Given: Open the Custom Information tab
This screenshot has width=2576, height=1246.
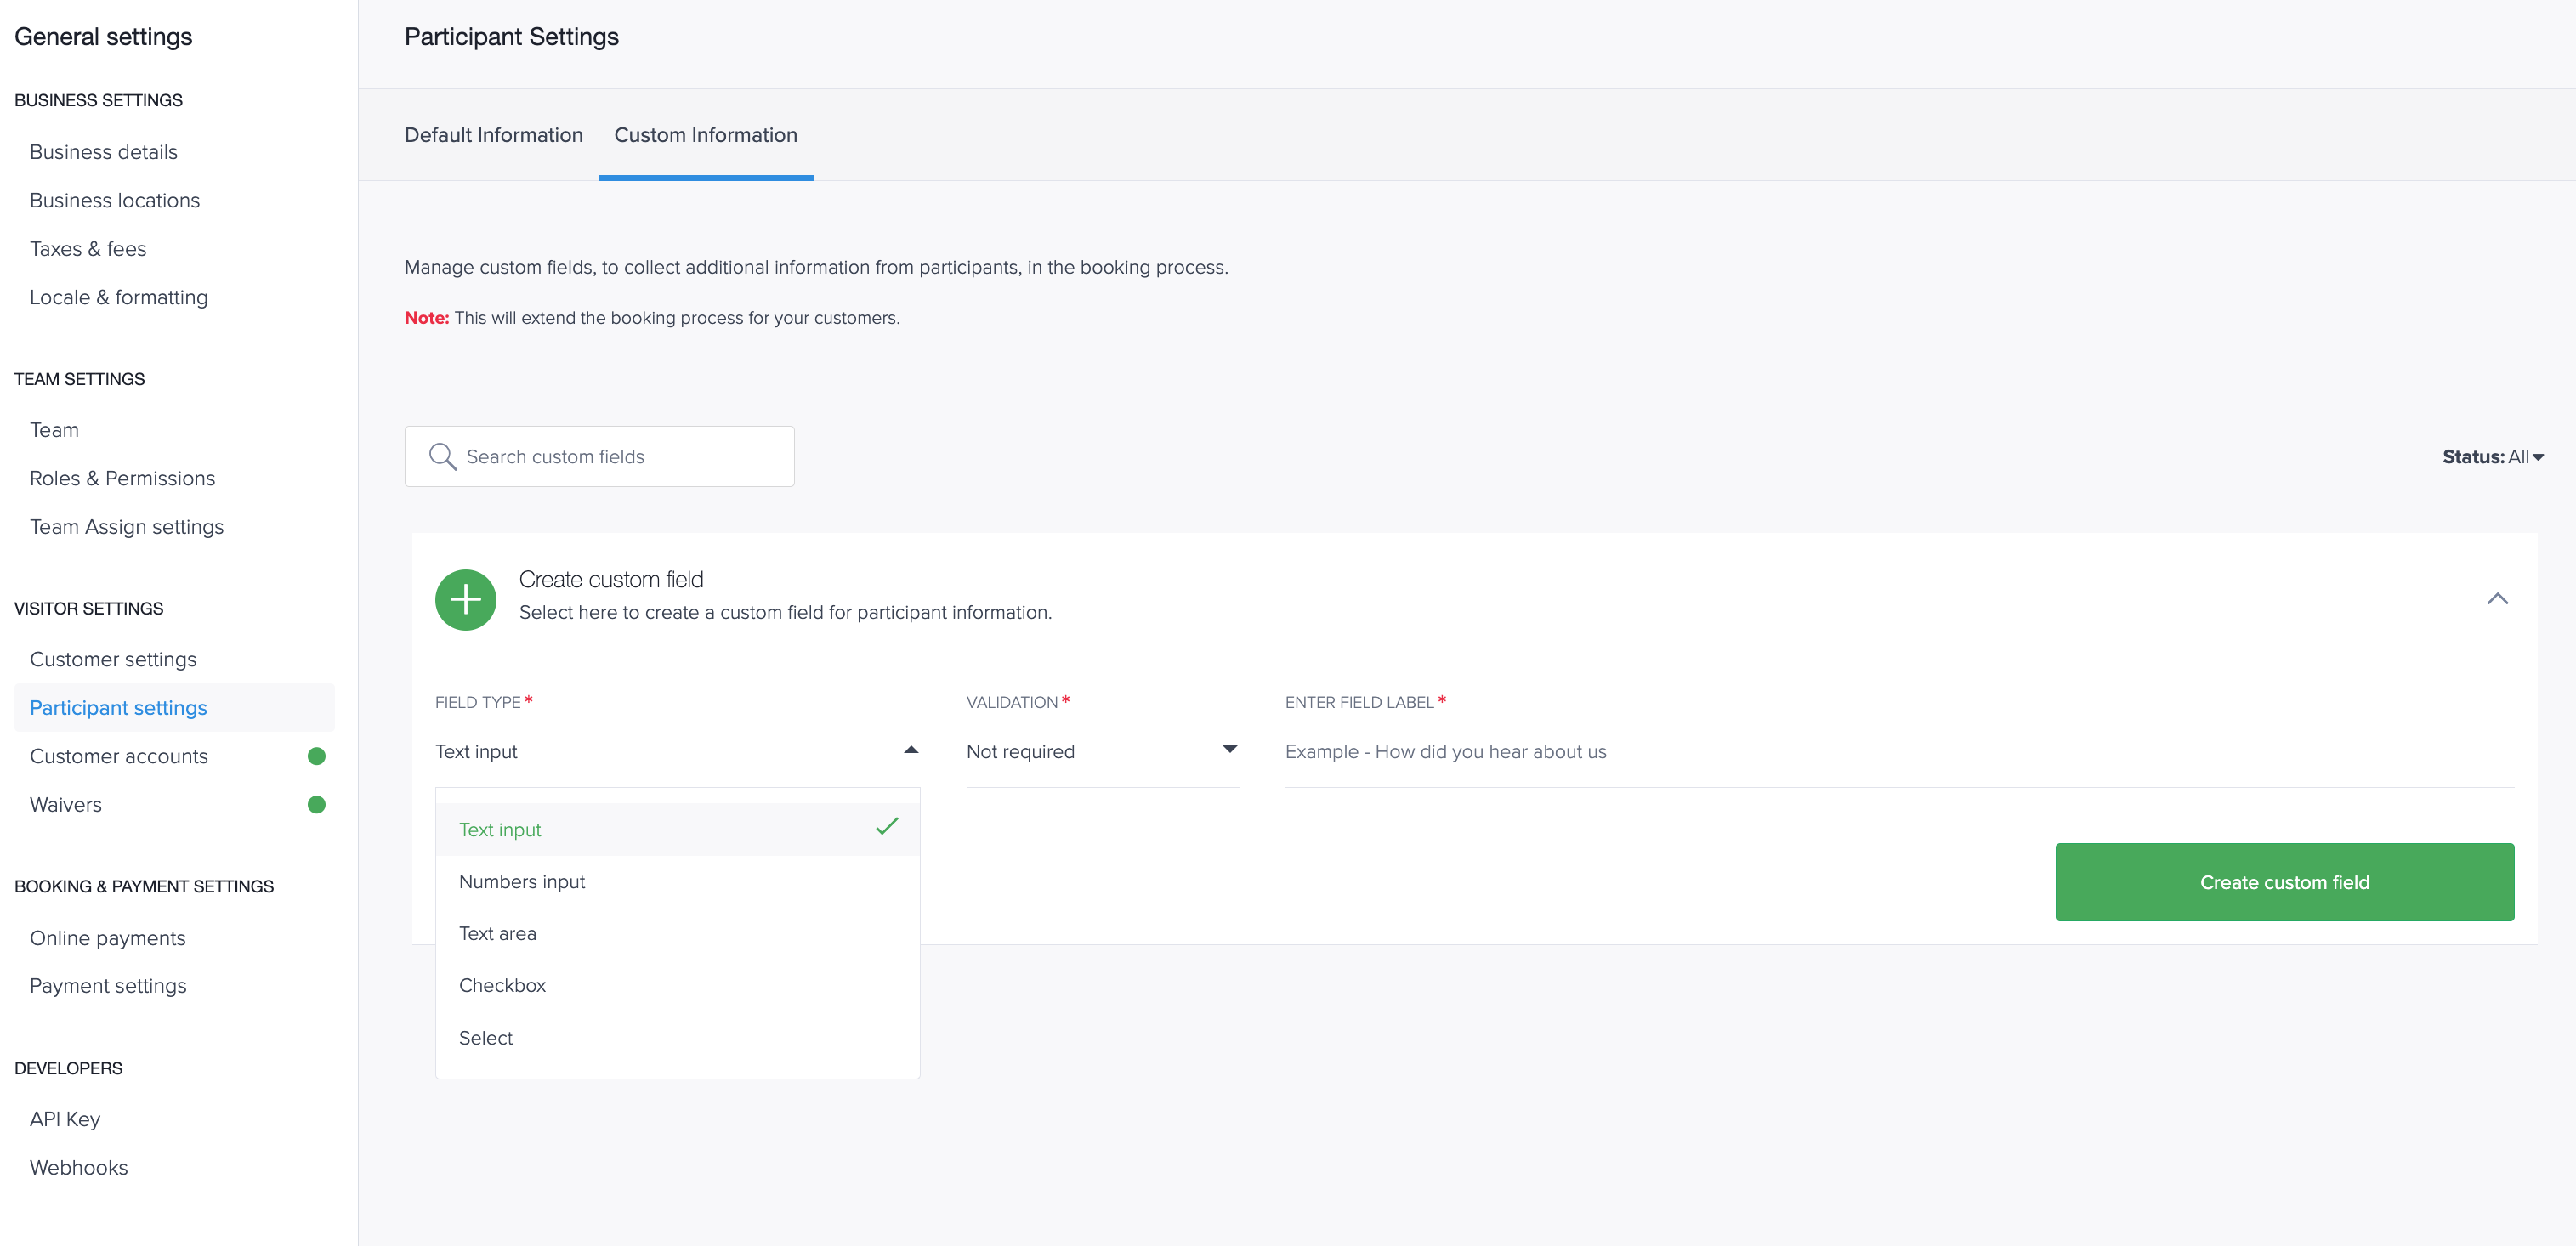Looking at the screenshot, I should pos(706,135).
